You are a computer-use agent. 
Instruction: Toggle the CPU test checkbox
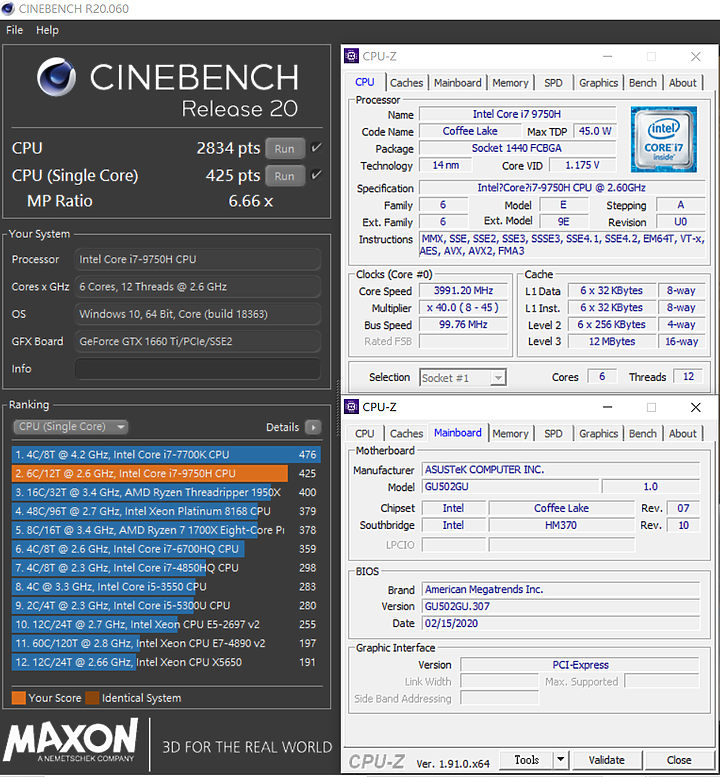tap(316, 148)
